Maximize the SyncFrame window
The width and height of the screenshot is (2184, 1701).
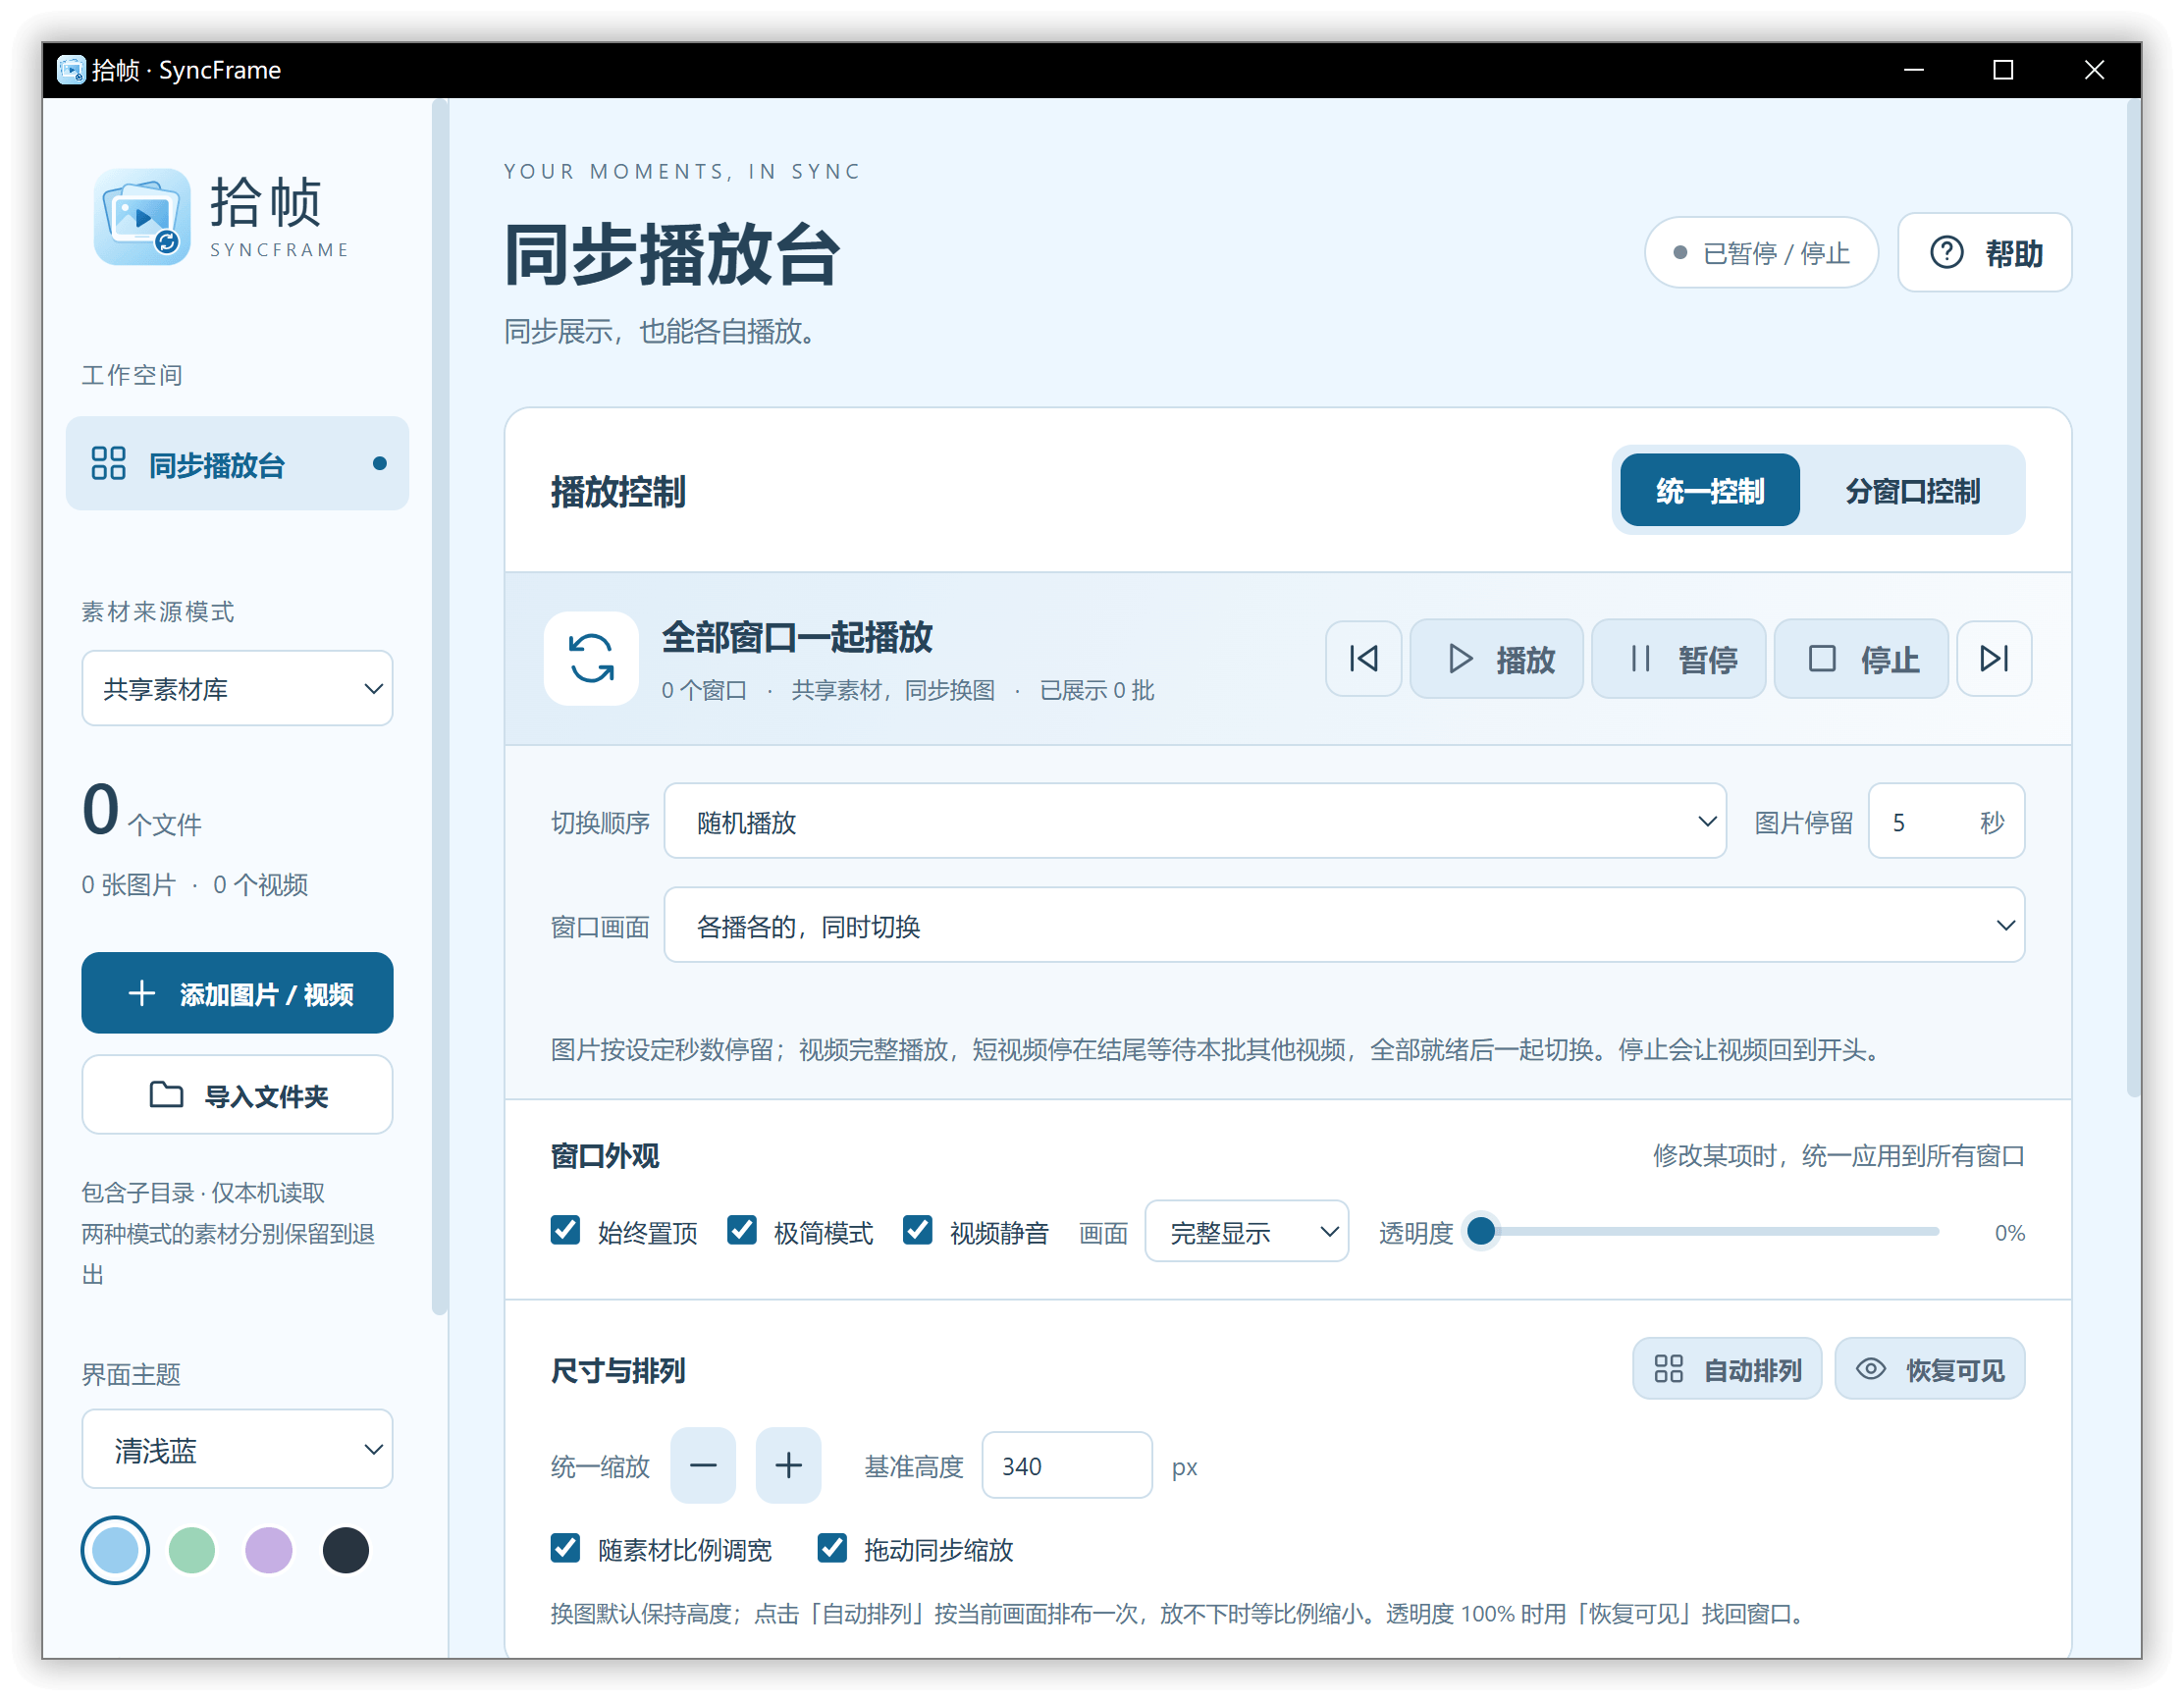tap(2003, 70)
